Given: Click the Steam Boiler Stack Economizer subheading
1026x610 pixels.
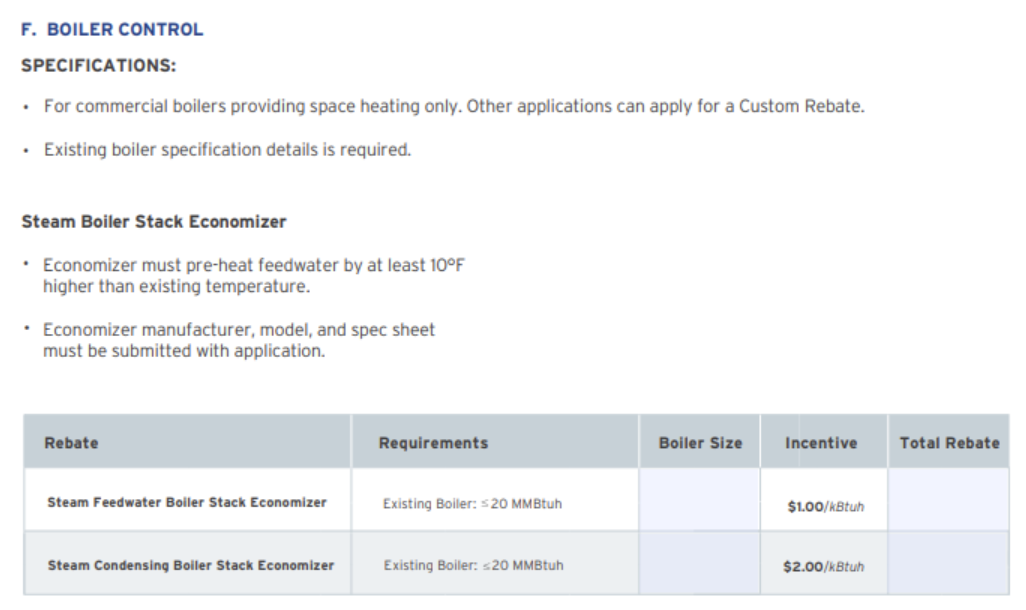Looking at the screenshot, I should pyautogui.click(x=154, y=222).
